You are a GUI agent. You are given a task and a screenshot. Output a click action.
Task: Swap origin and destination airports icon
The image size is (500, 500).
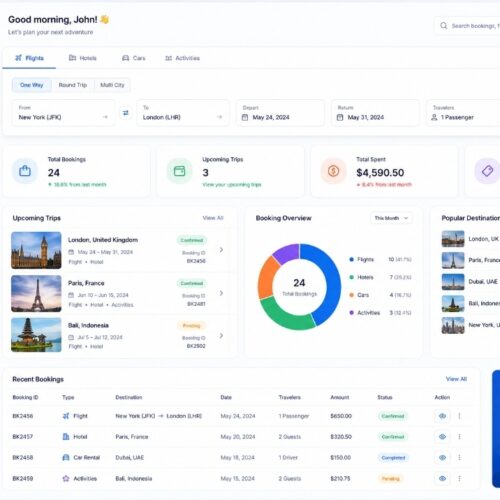pos(126,113)
